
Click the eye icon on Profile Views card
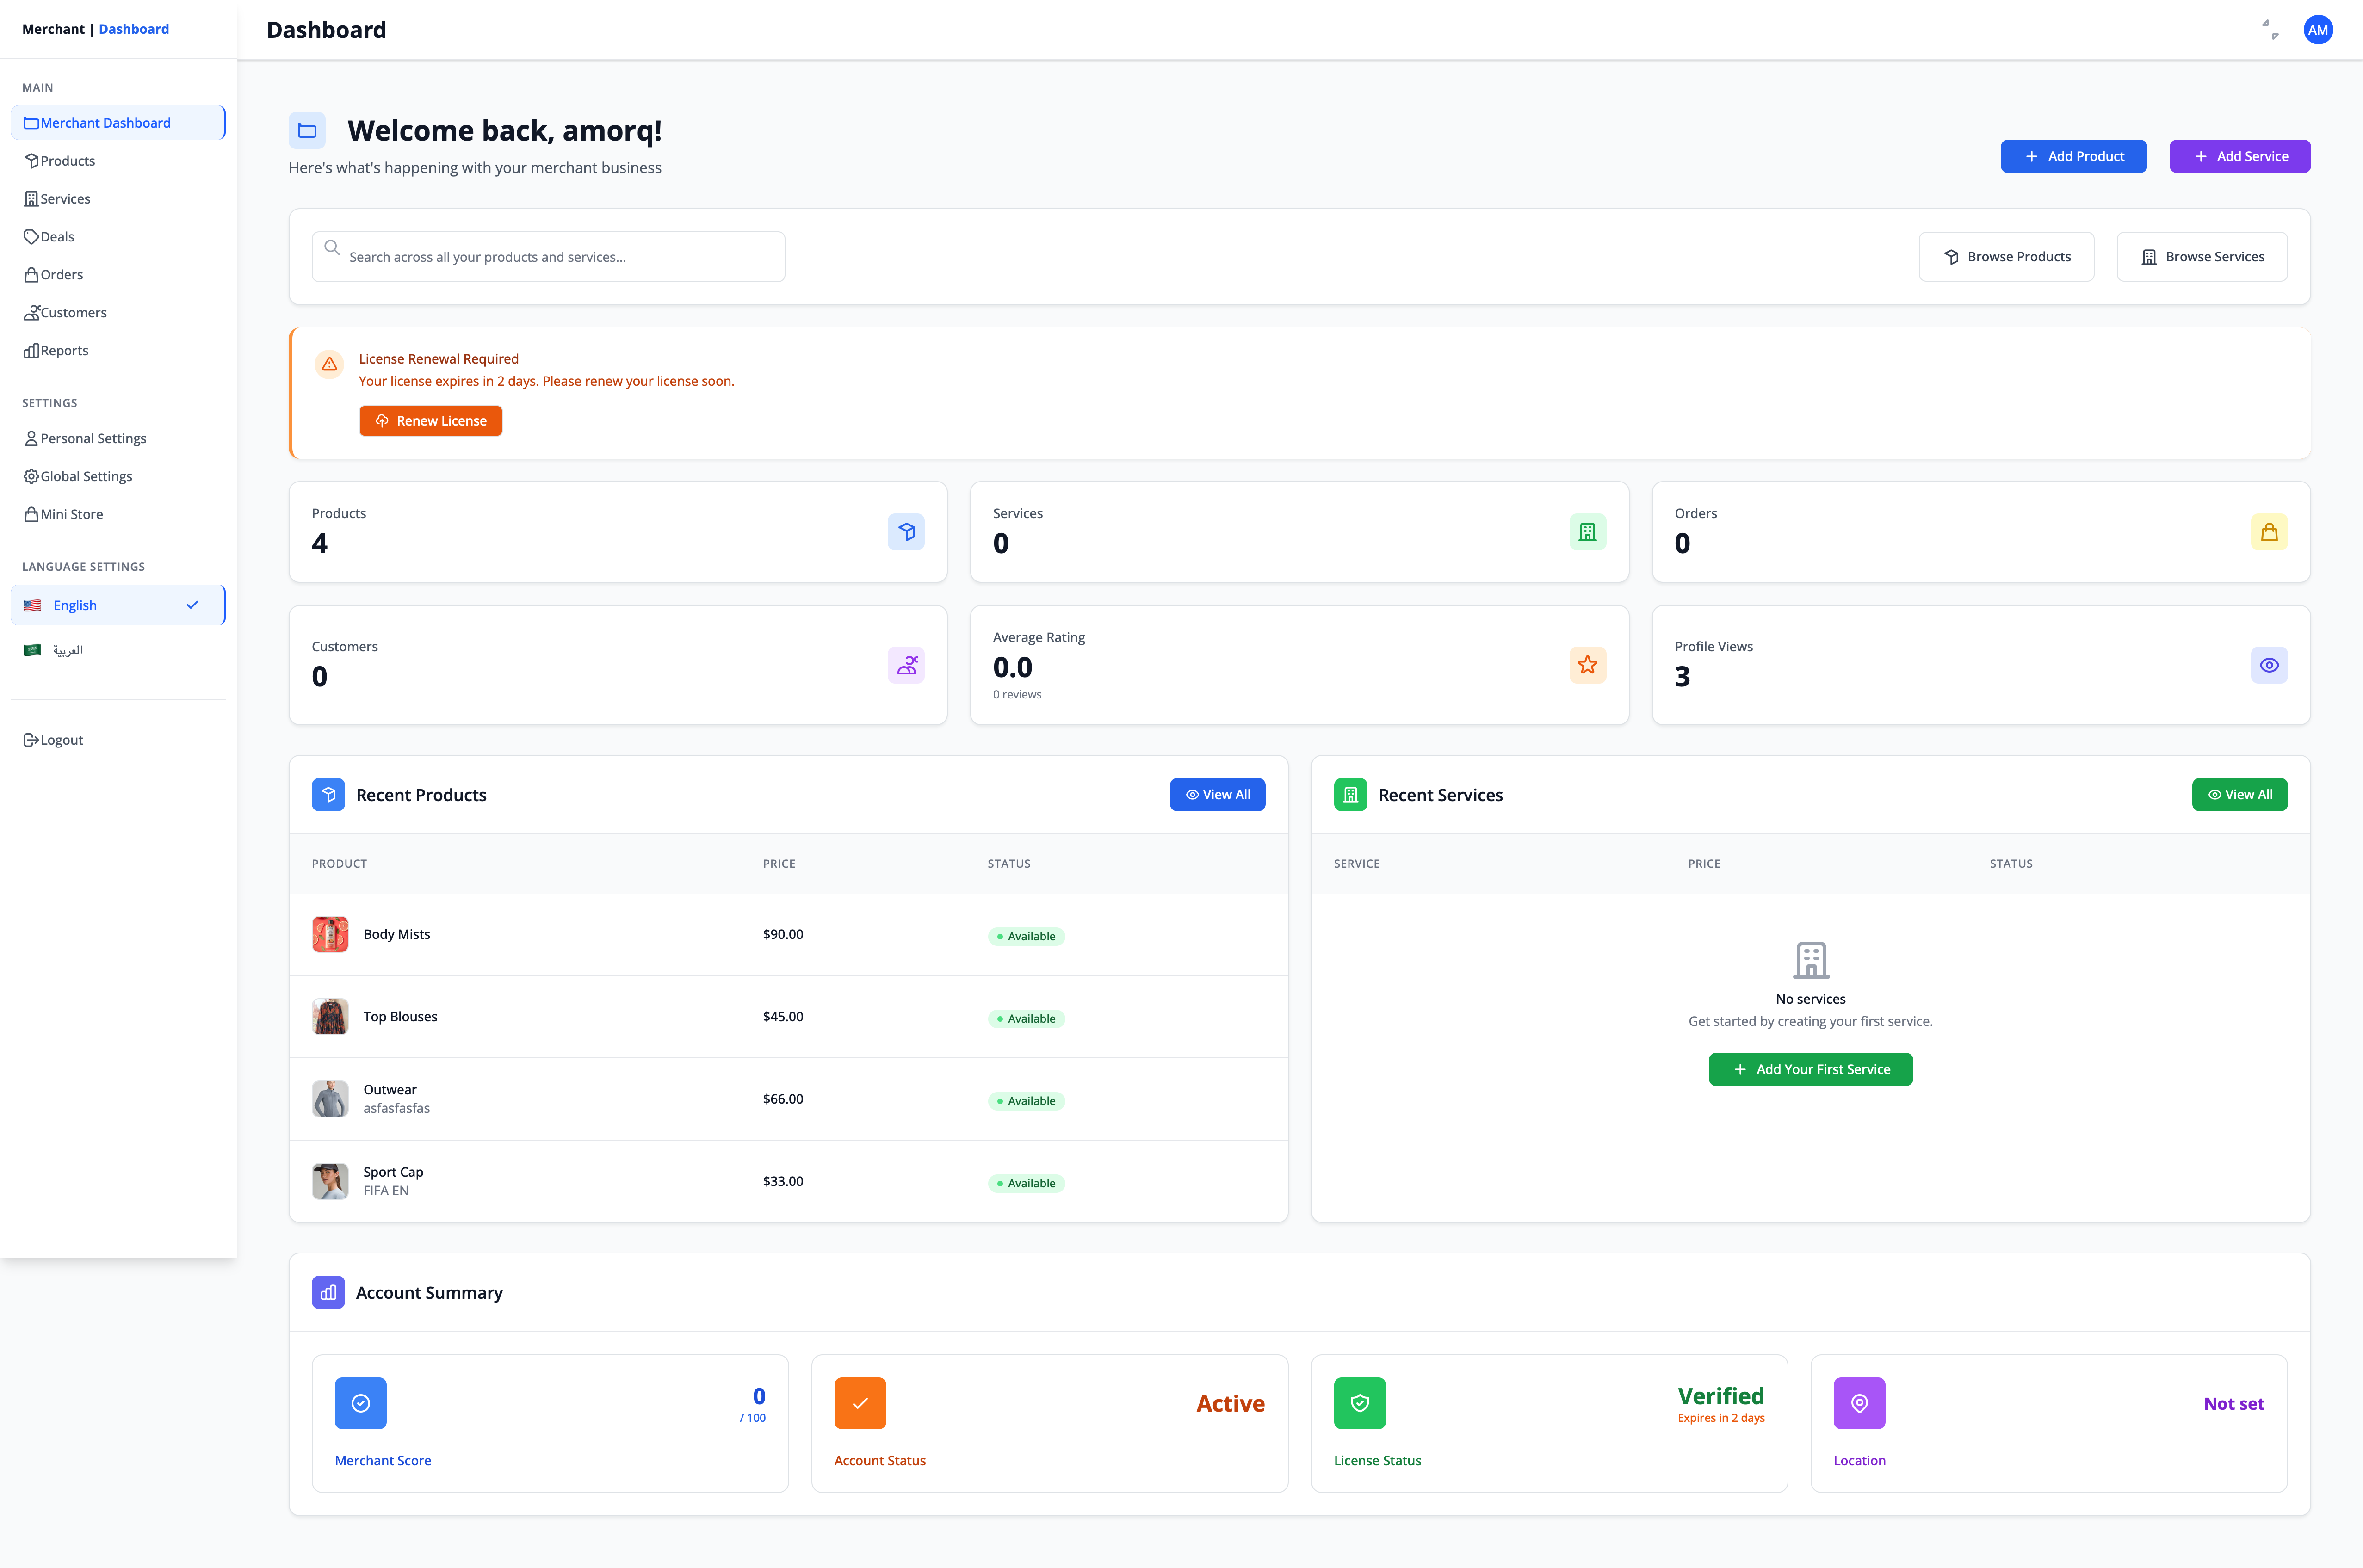tap(2269, 664)
